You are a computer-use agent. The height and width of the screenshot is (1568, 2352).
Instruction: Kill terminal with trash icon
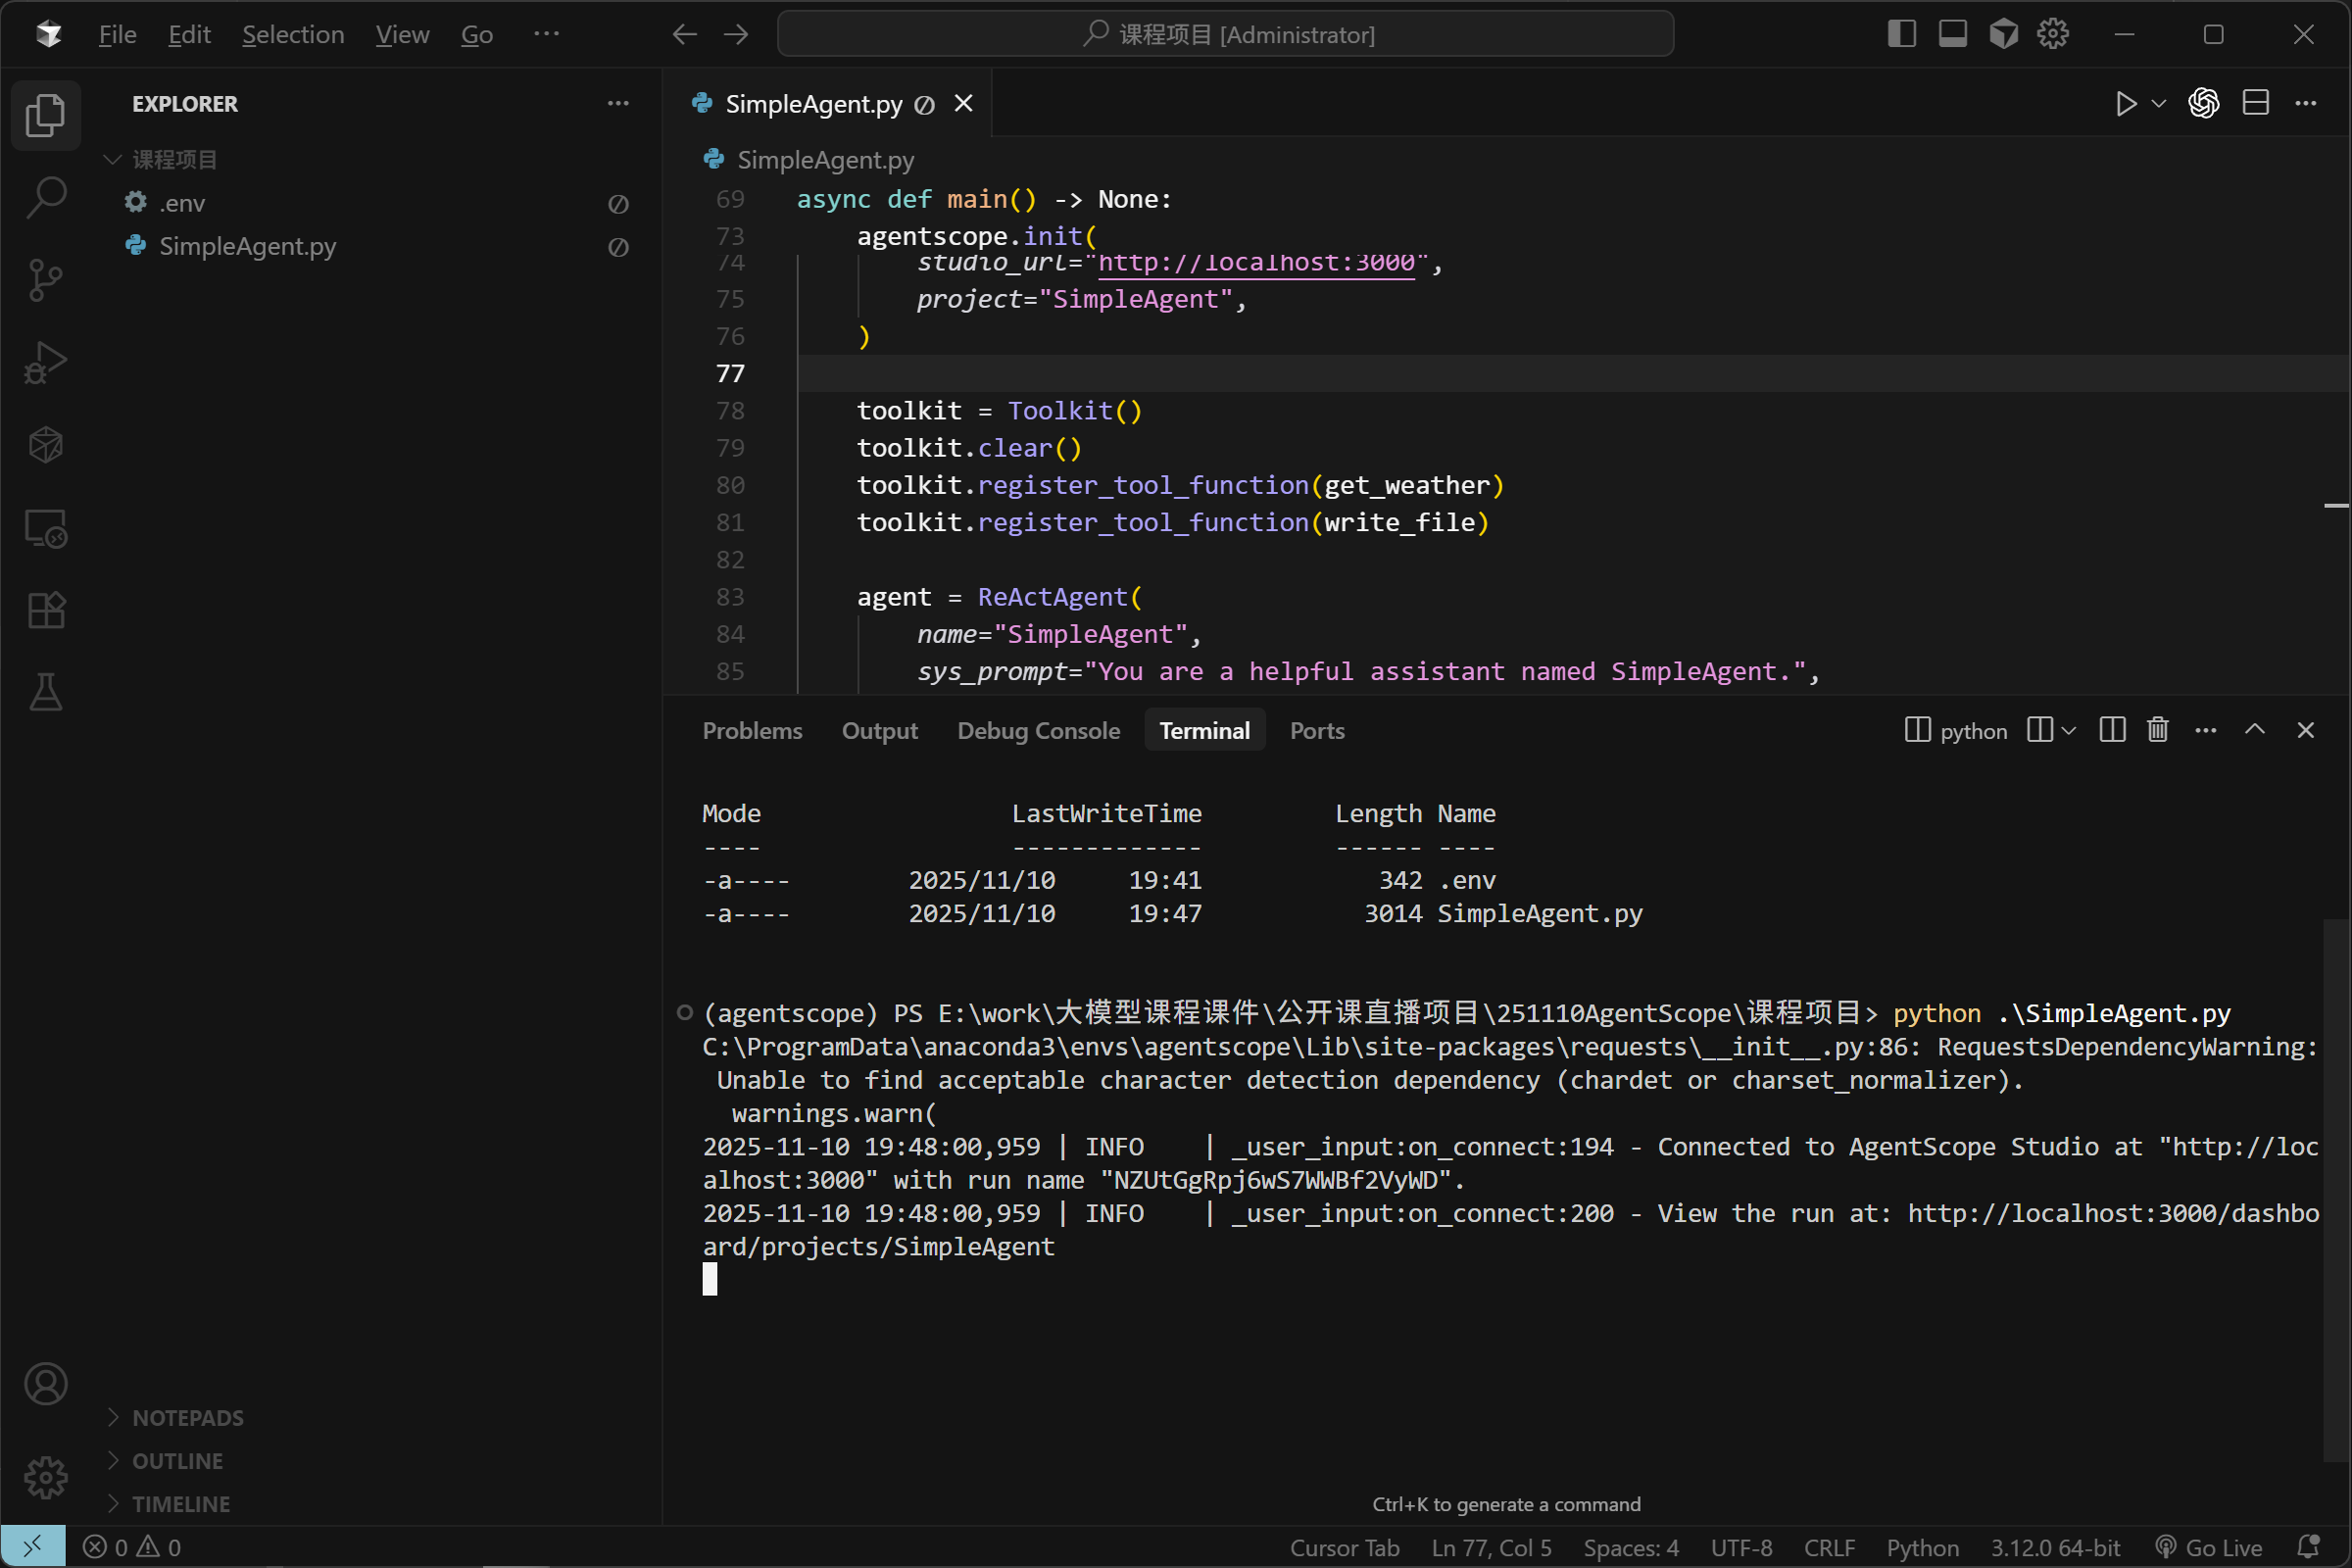click(x=2158, y=731)
